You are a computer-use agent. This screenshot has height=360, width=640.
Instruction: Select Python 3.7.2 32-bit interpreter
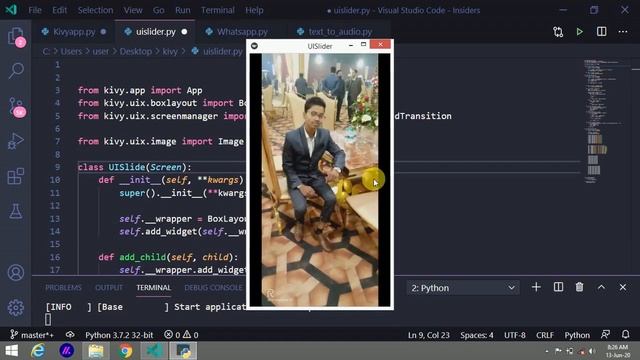[x=119, y=335]
